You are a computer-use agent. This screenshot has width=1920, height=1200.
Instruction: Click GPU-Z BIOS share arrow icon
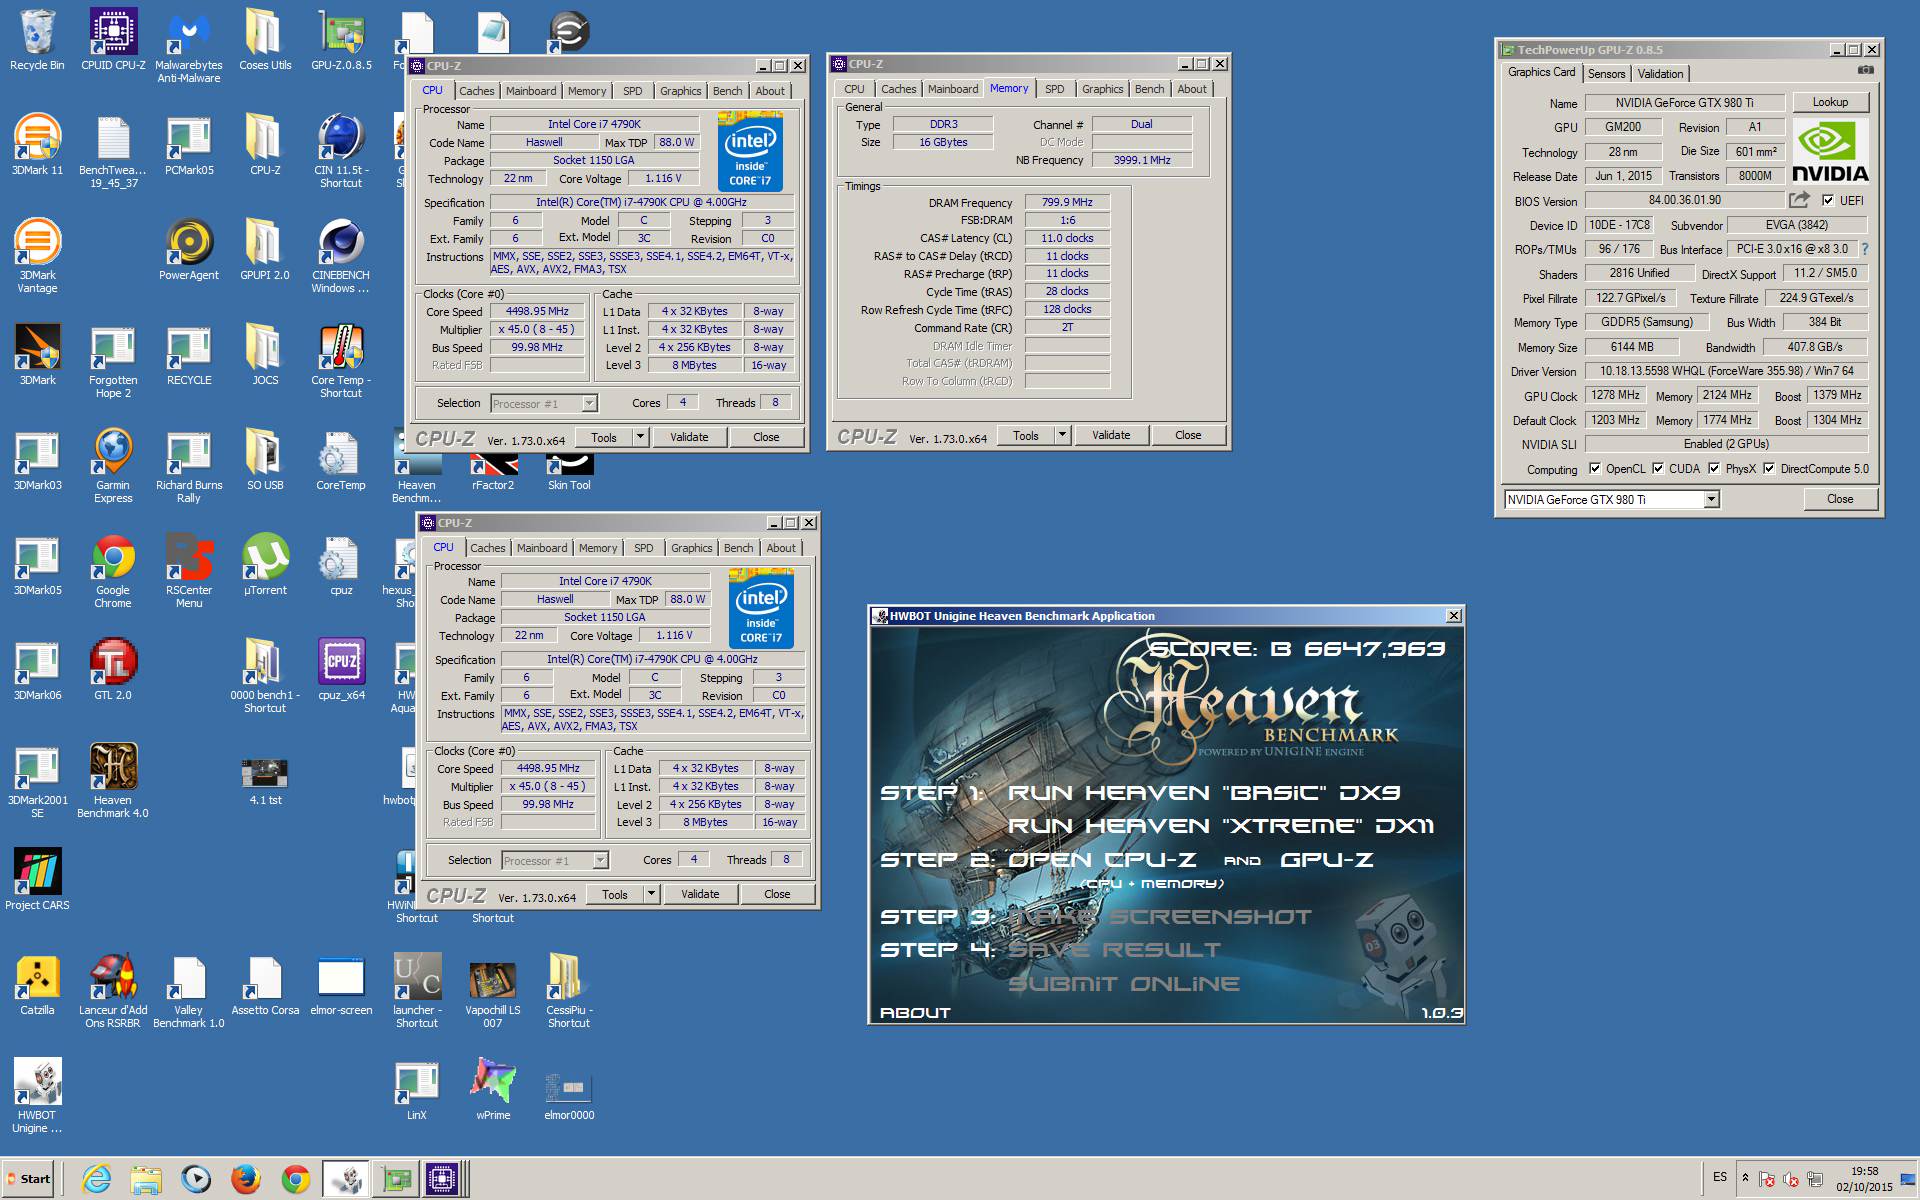(x=1800, y=200)
